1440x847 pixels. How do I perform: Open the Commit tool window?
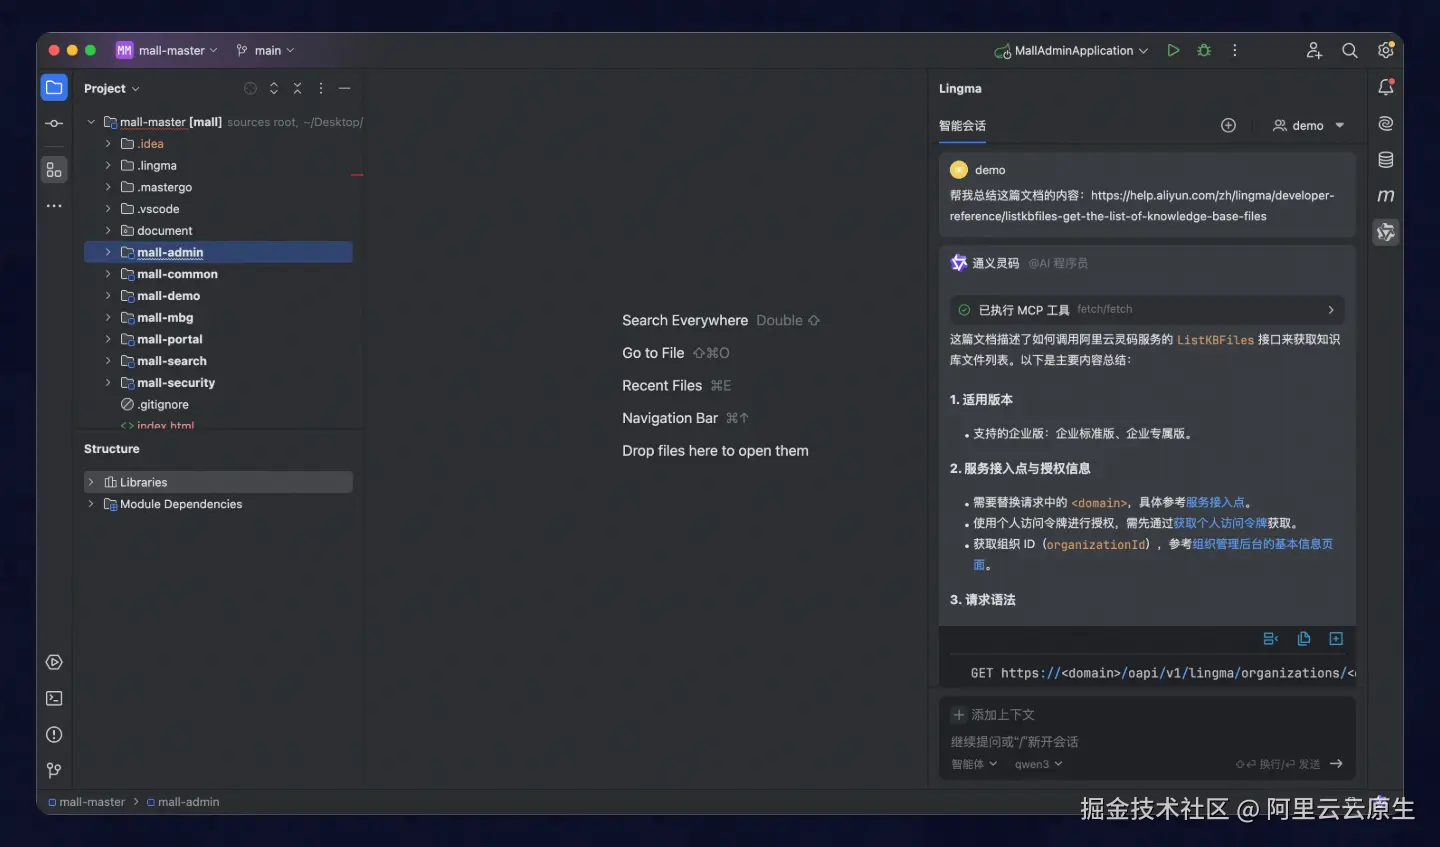pos(54,124)
